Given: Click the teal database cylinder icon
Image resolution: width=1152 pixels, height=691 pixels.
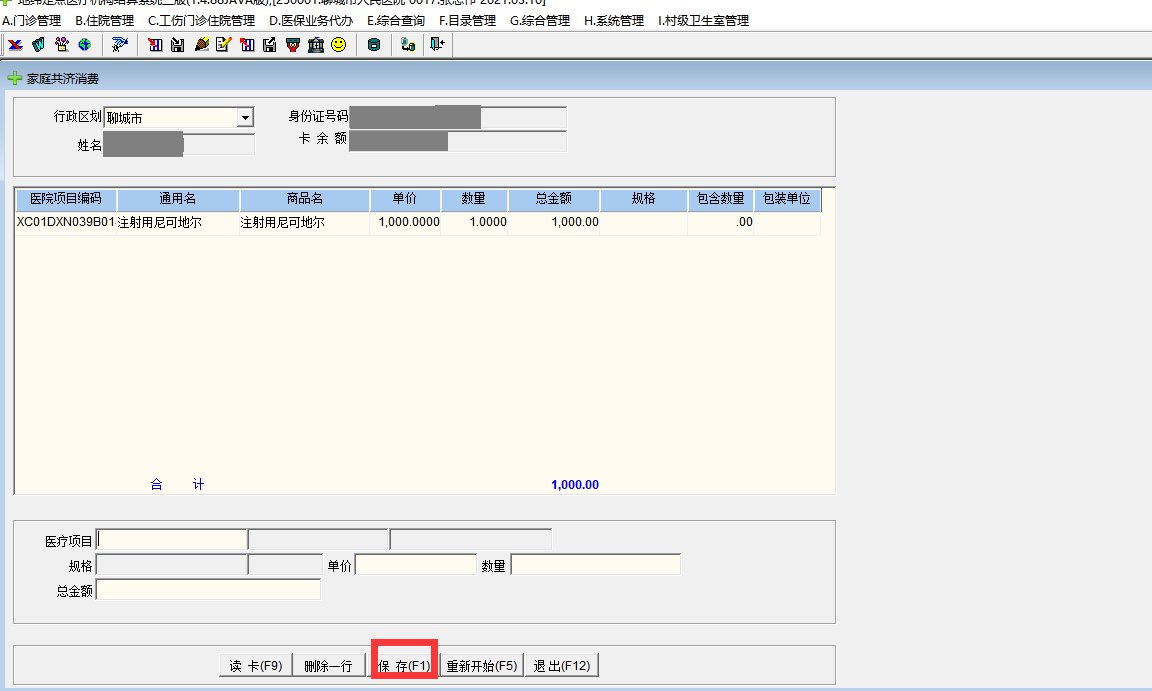Looking at the screenshot, I should click(373, 45).
